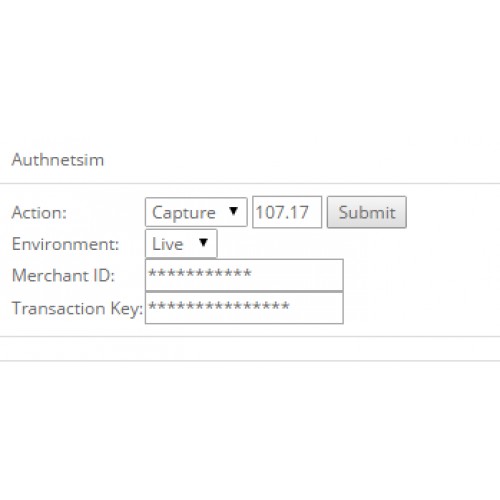Click the masked asterisks in Merchant ID
Screen dimensions: 500x500
[200, 273]
